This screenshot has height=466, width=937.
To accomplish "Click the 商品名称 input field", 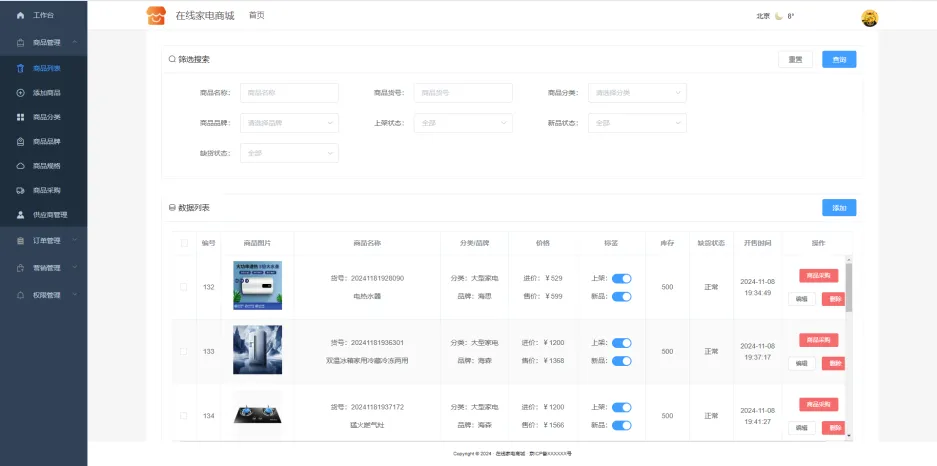I will click(289, 93).
